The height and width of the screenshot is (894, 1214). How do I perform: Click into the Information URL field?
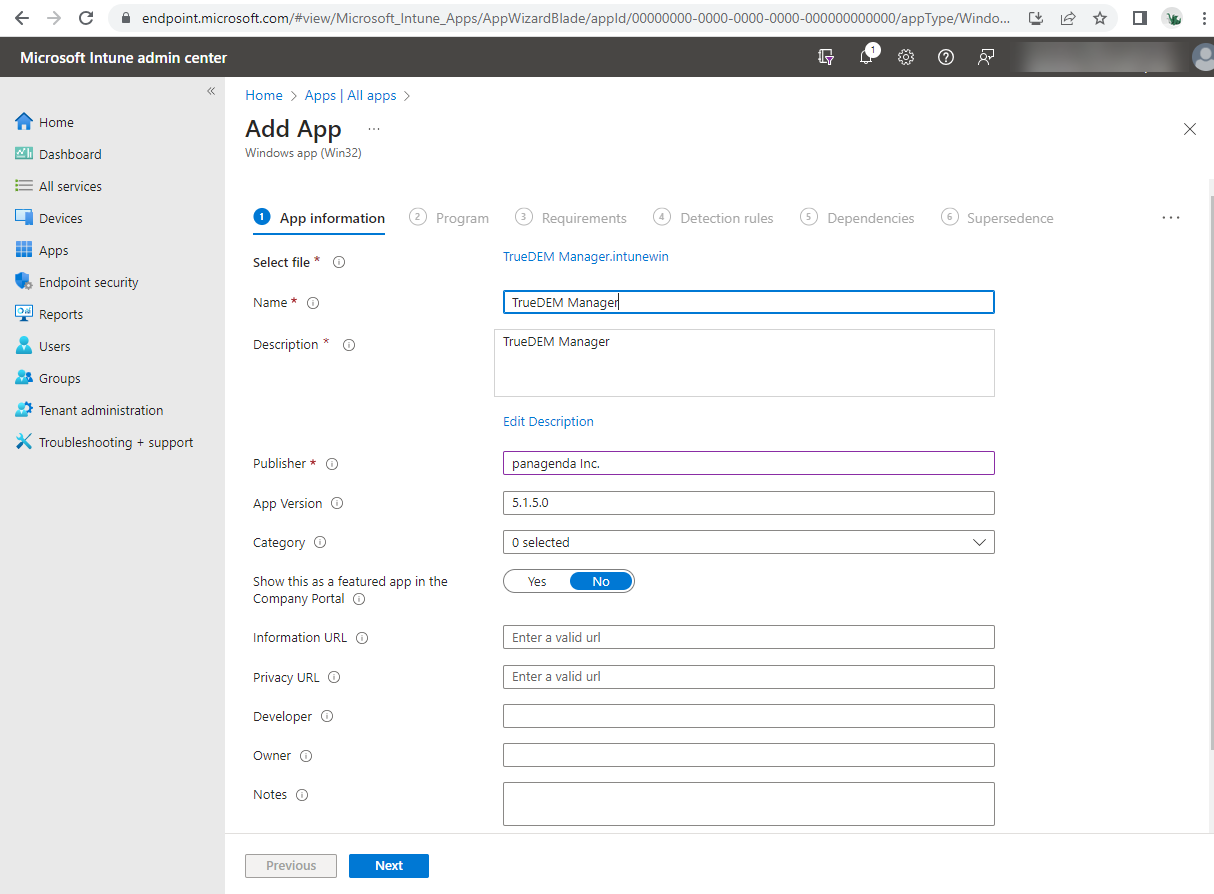[748, 637]
